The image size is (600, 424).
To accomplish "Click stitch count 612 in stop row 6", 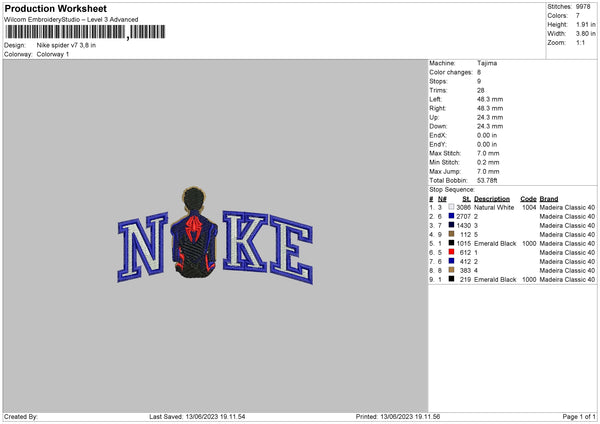I will point(465,253).
